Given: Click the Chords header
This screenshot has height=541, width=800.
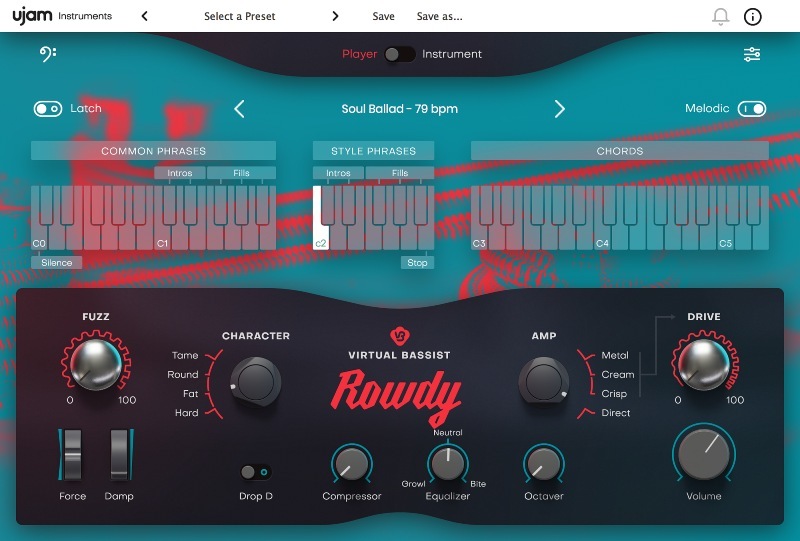Looking at the screenshot, I should click(x=620, y=151).
